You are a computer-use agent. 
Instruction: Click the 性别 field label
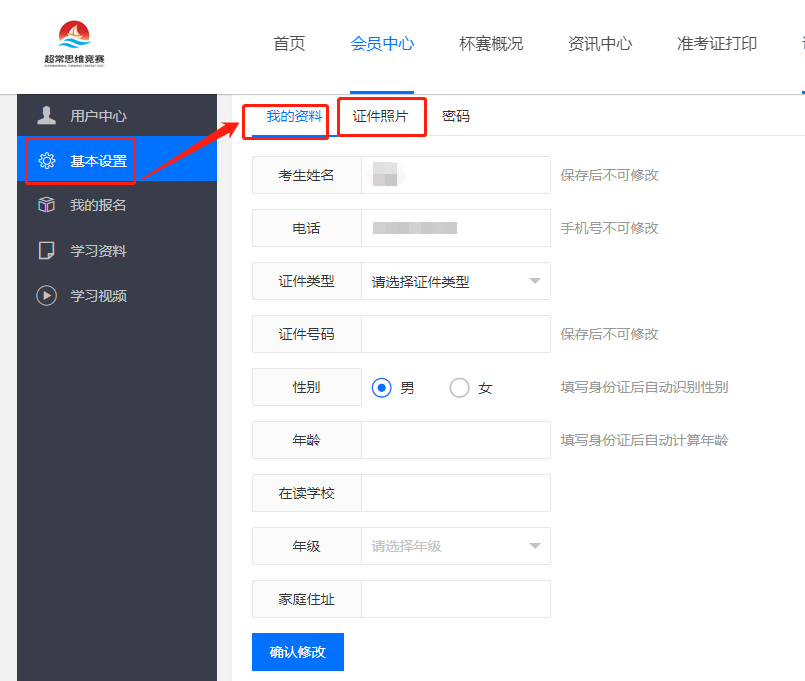[306, 387]
